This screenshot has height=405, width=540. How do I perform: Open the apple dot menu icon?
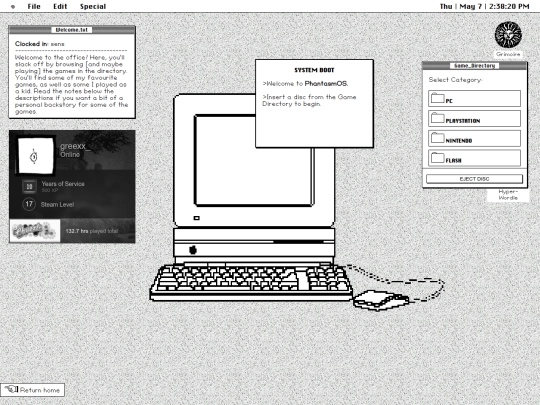pyautogui.click(x=13, y=7)
